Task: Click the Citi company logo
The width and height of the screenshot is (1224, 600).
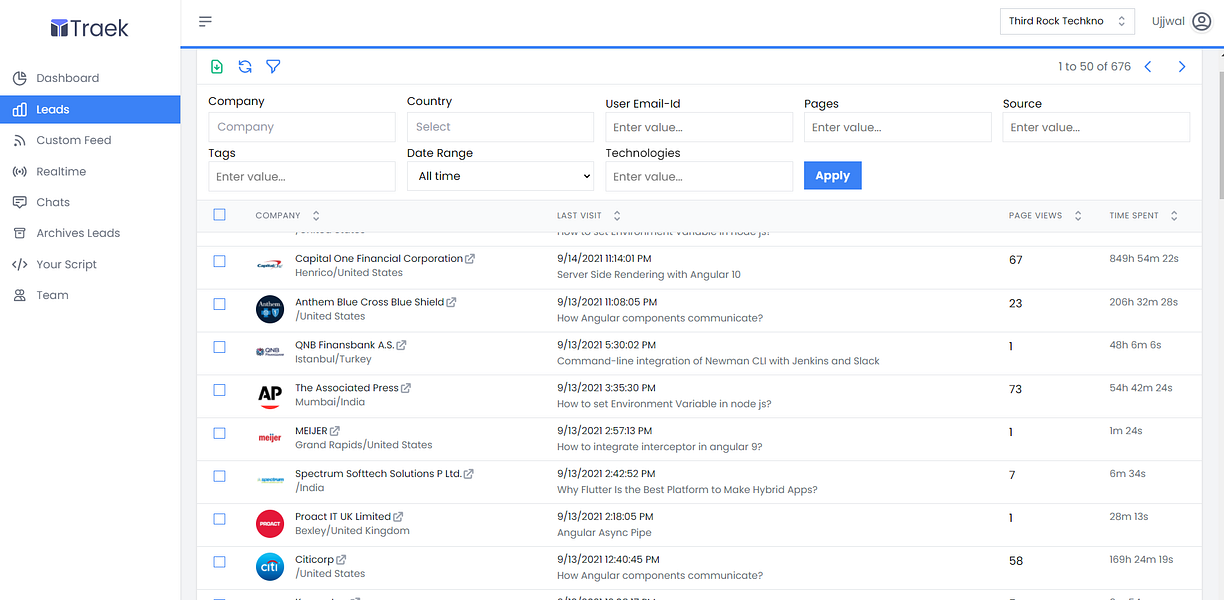Action: (270, 567)
